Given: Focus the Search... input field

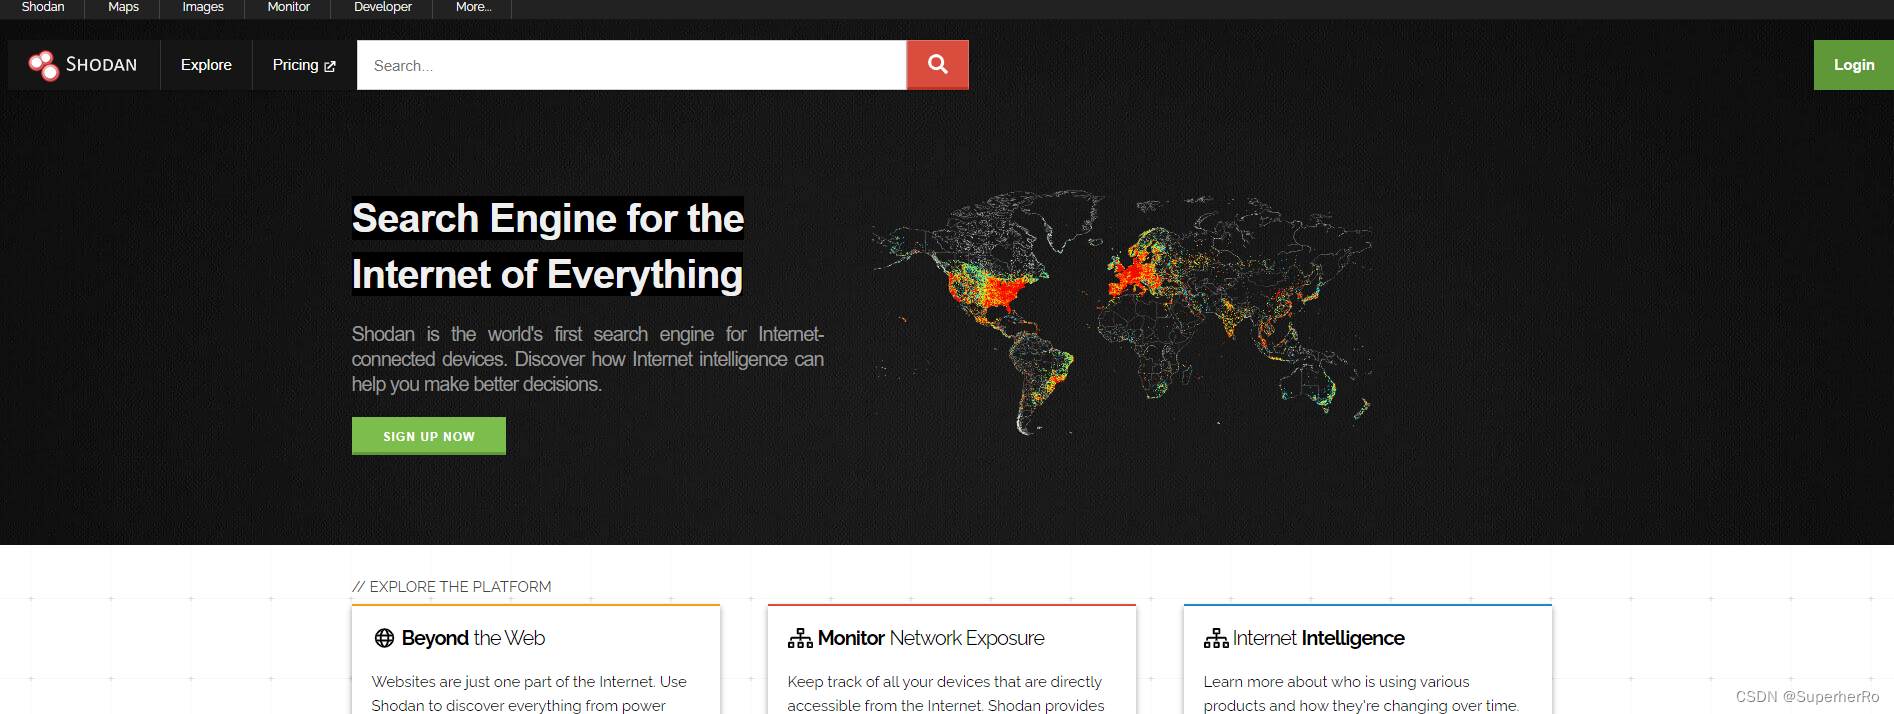Looking at the screenshot, I should [x=632, y=65].
